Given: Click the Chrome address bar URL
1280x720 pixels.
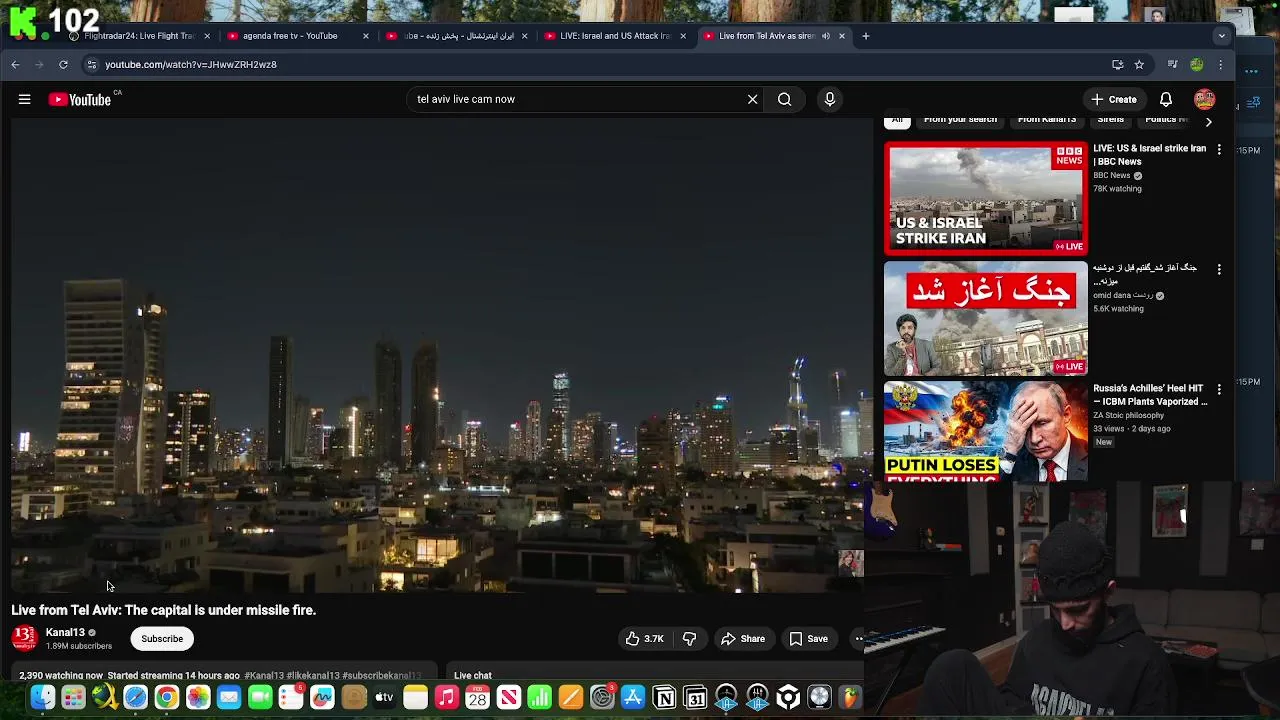Looking at the screenshot, I should [x=191, y=64].
